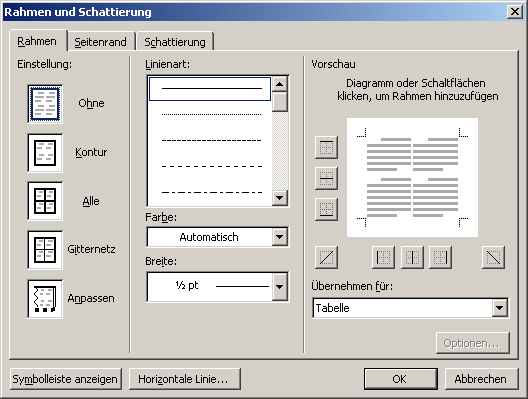The height and width of the screenshot is (399, 528).
Task: Click the Abbrechen button
Action: click(481, 379)
